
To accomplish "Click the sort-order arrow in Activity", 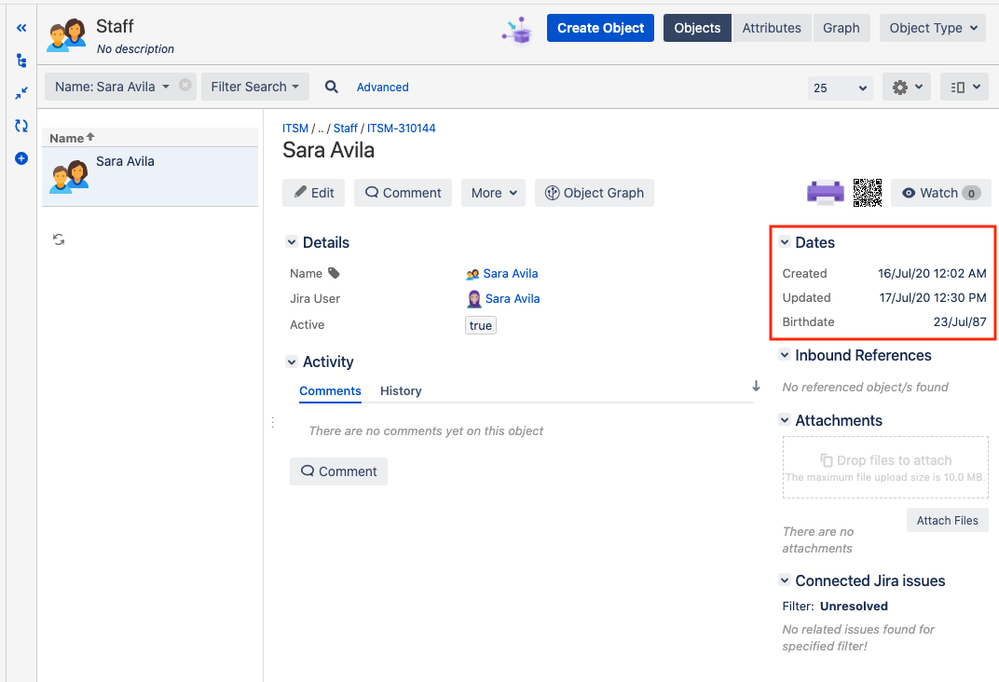I will 756,386.
